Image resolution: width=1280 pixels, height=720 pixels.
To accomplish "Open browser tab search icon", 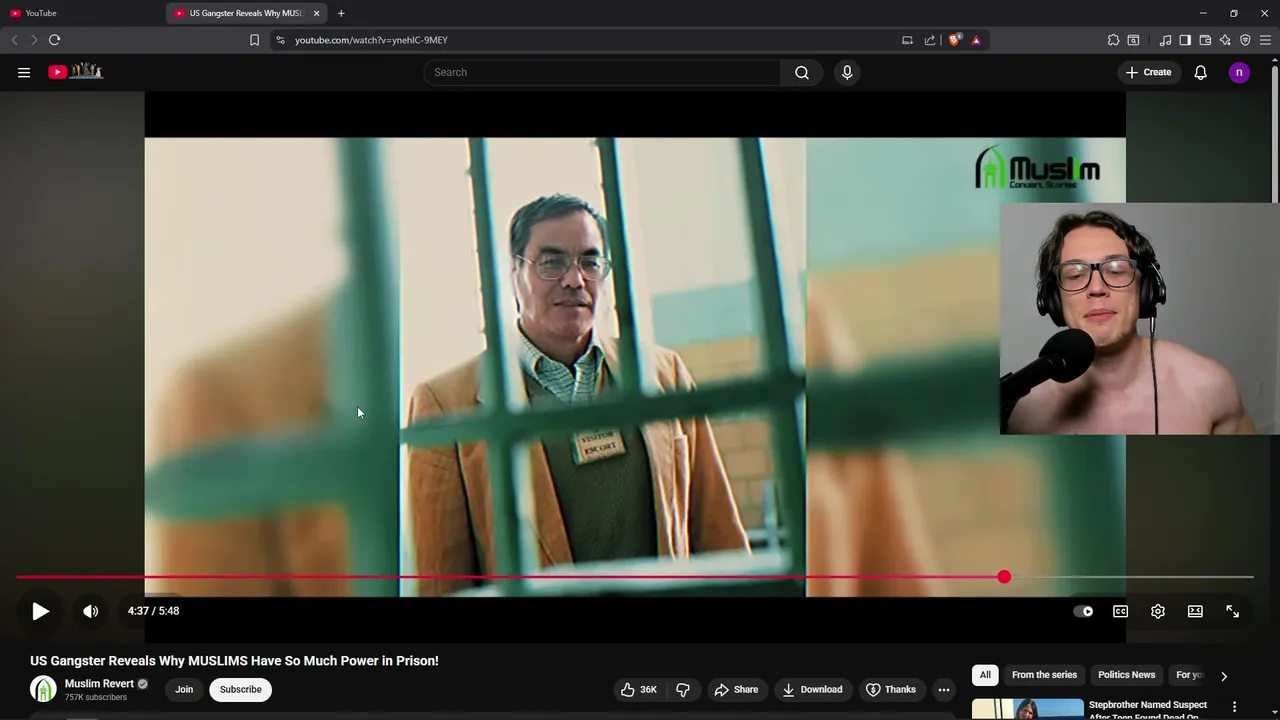I will coord(1133,40).
